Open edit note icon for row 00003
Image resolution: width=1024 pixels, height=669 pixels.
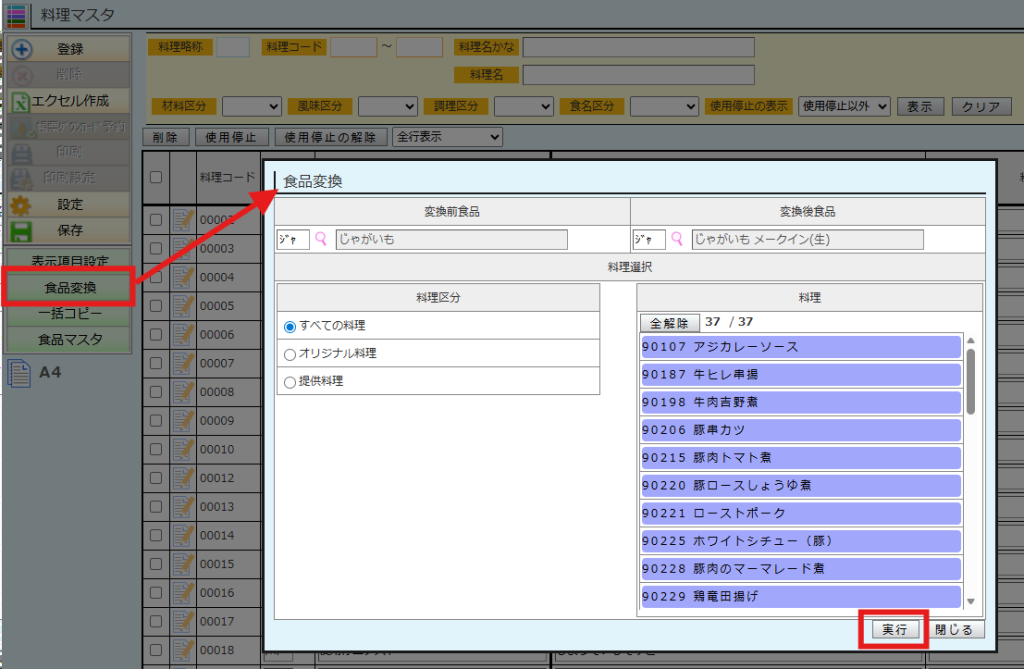[x=182, y=248]
